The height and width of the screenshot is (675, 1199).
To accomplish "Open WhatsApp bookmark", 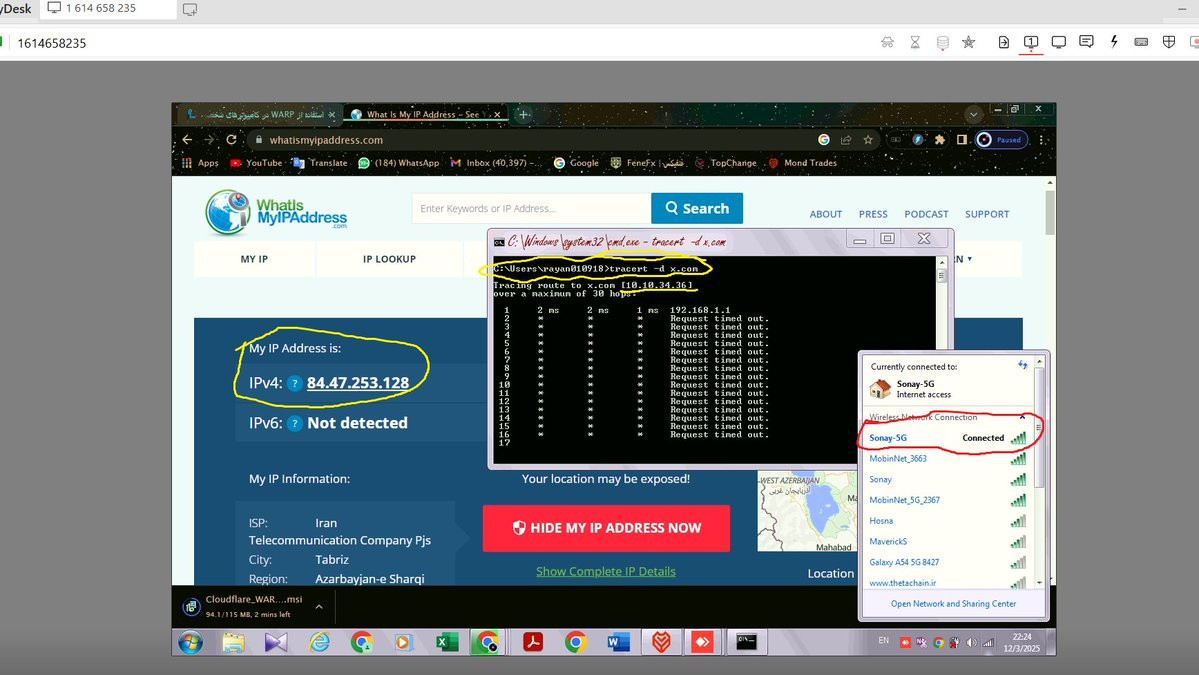I will (398, 163).
